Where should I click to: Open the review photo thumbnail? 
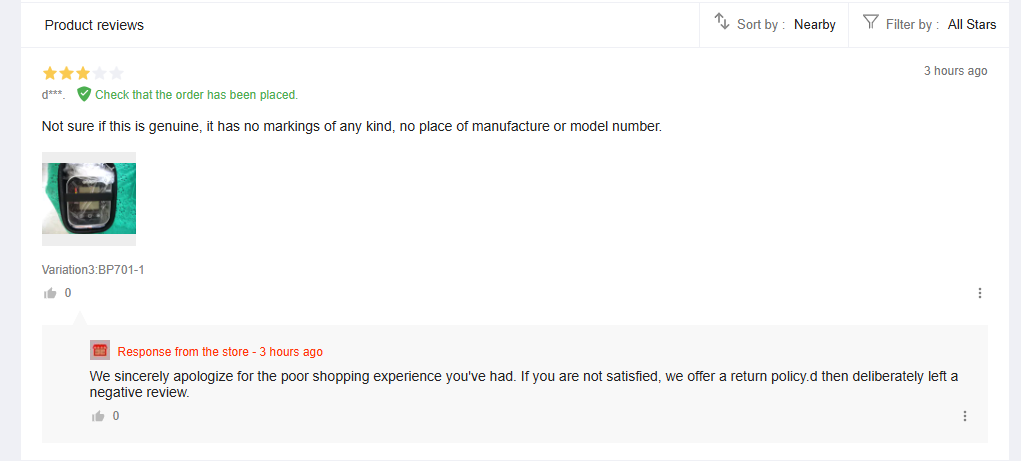89,199
